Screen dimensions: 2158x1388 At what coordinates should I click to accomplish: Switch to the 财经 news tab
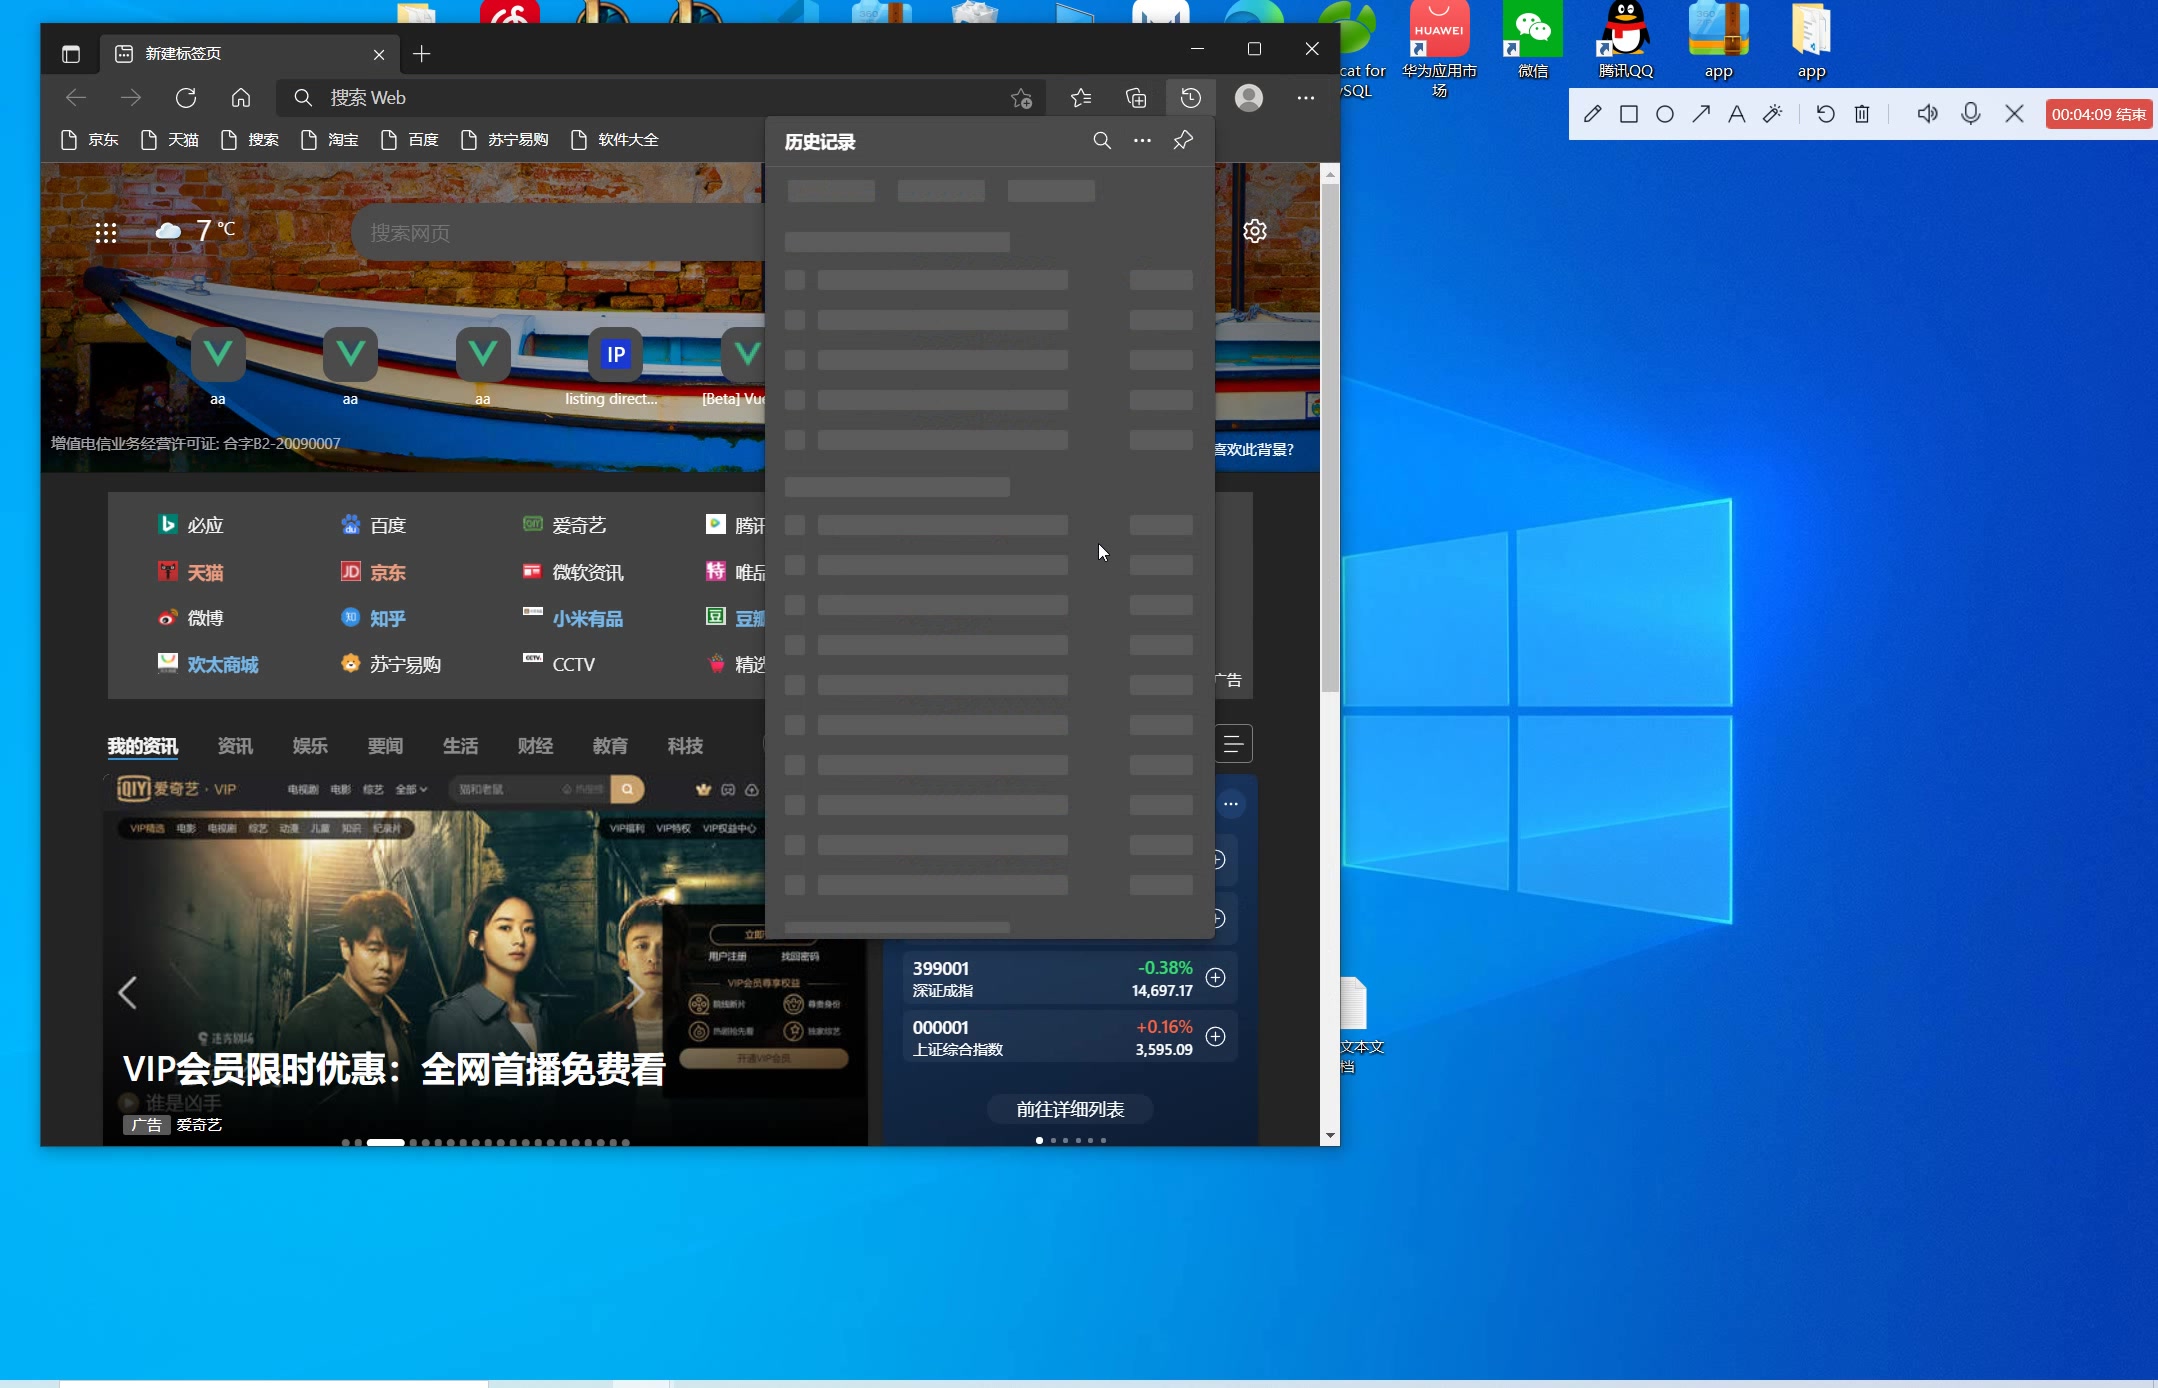535,746
